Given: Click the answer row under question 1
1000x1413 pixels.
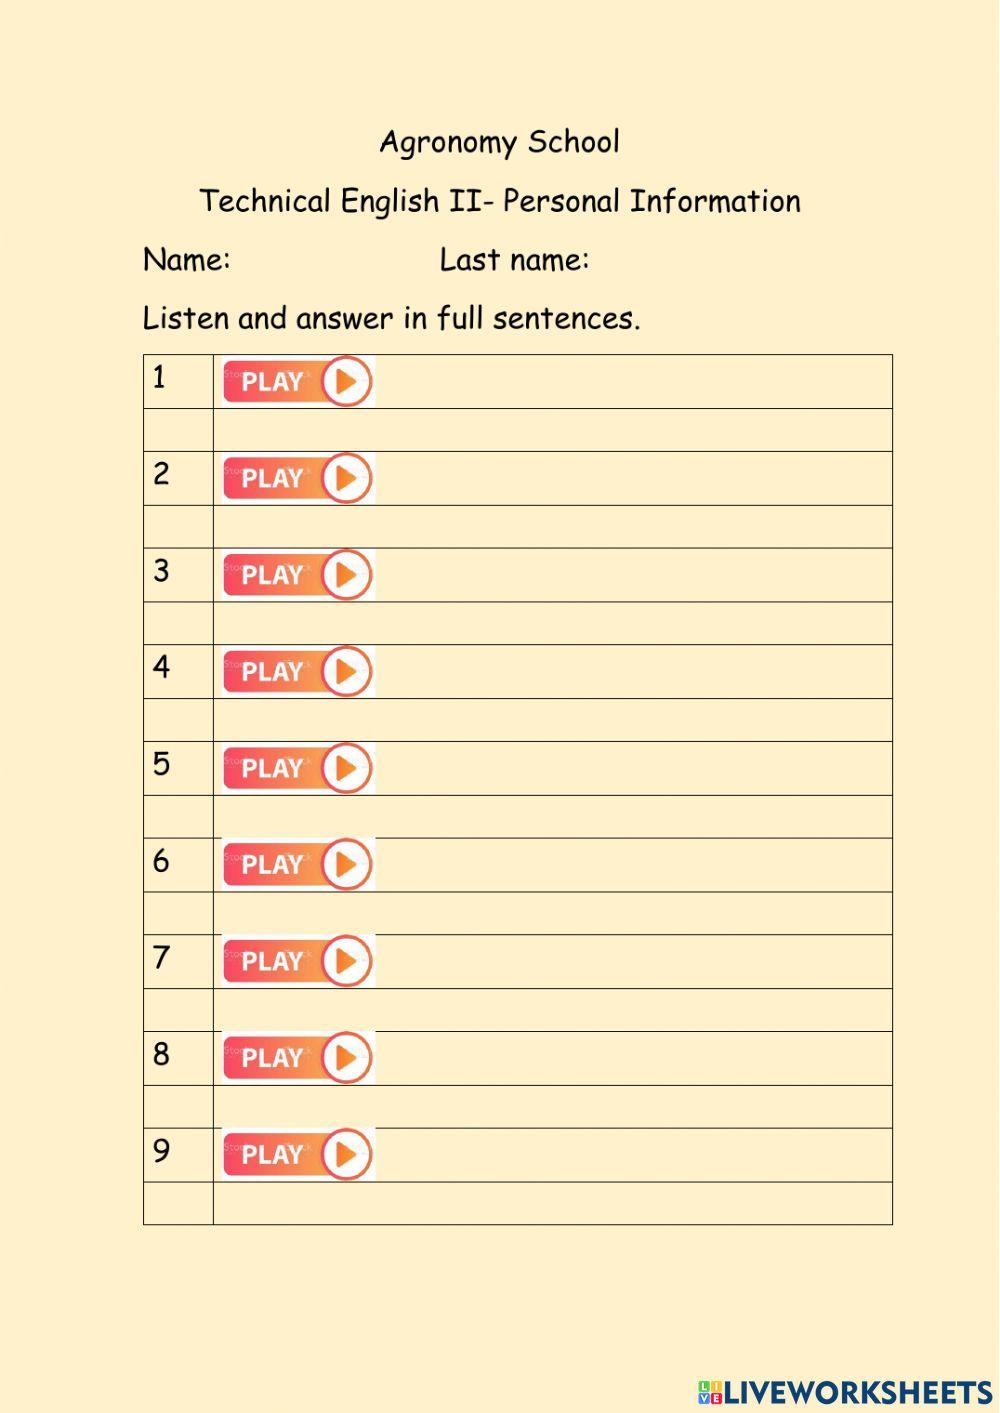Looking at the screenshot, I should [552, 430].
